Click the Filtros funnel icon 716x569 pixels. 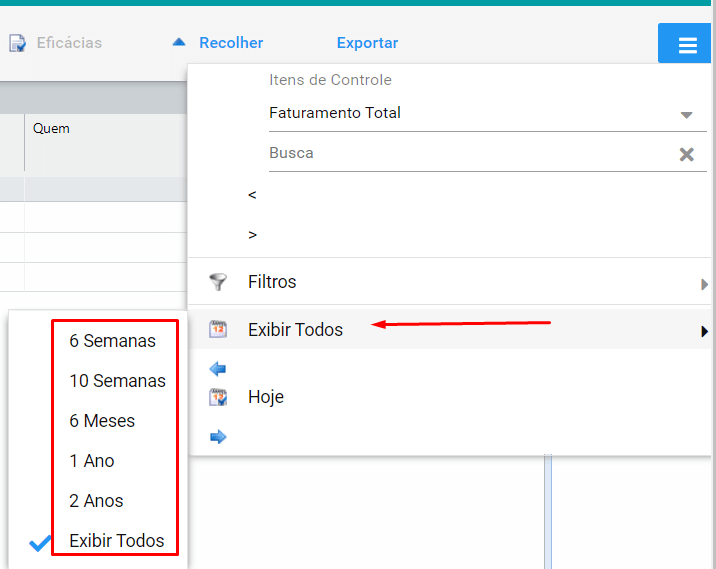pyautogui.click(x=218, y=282)
